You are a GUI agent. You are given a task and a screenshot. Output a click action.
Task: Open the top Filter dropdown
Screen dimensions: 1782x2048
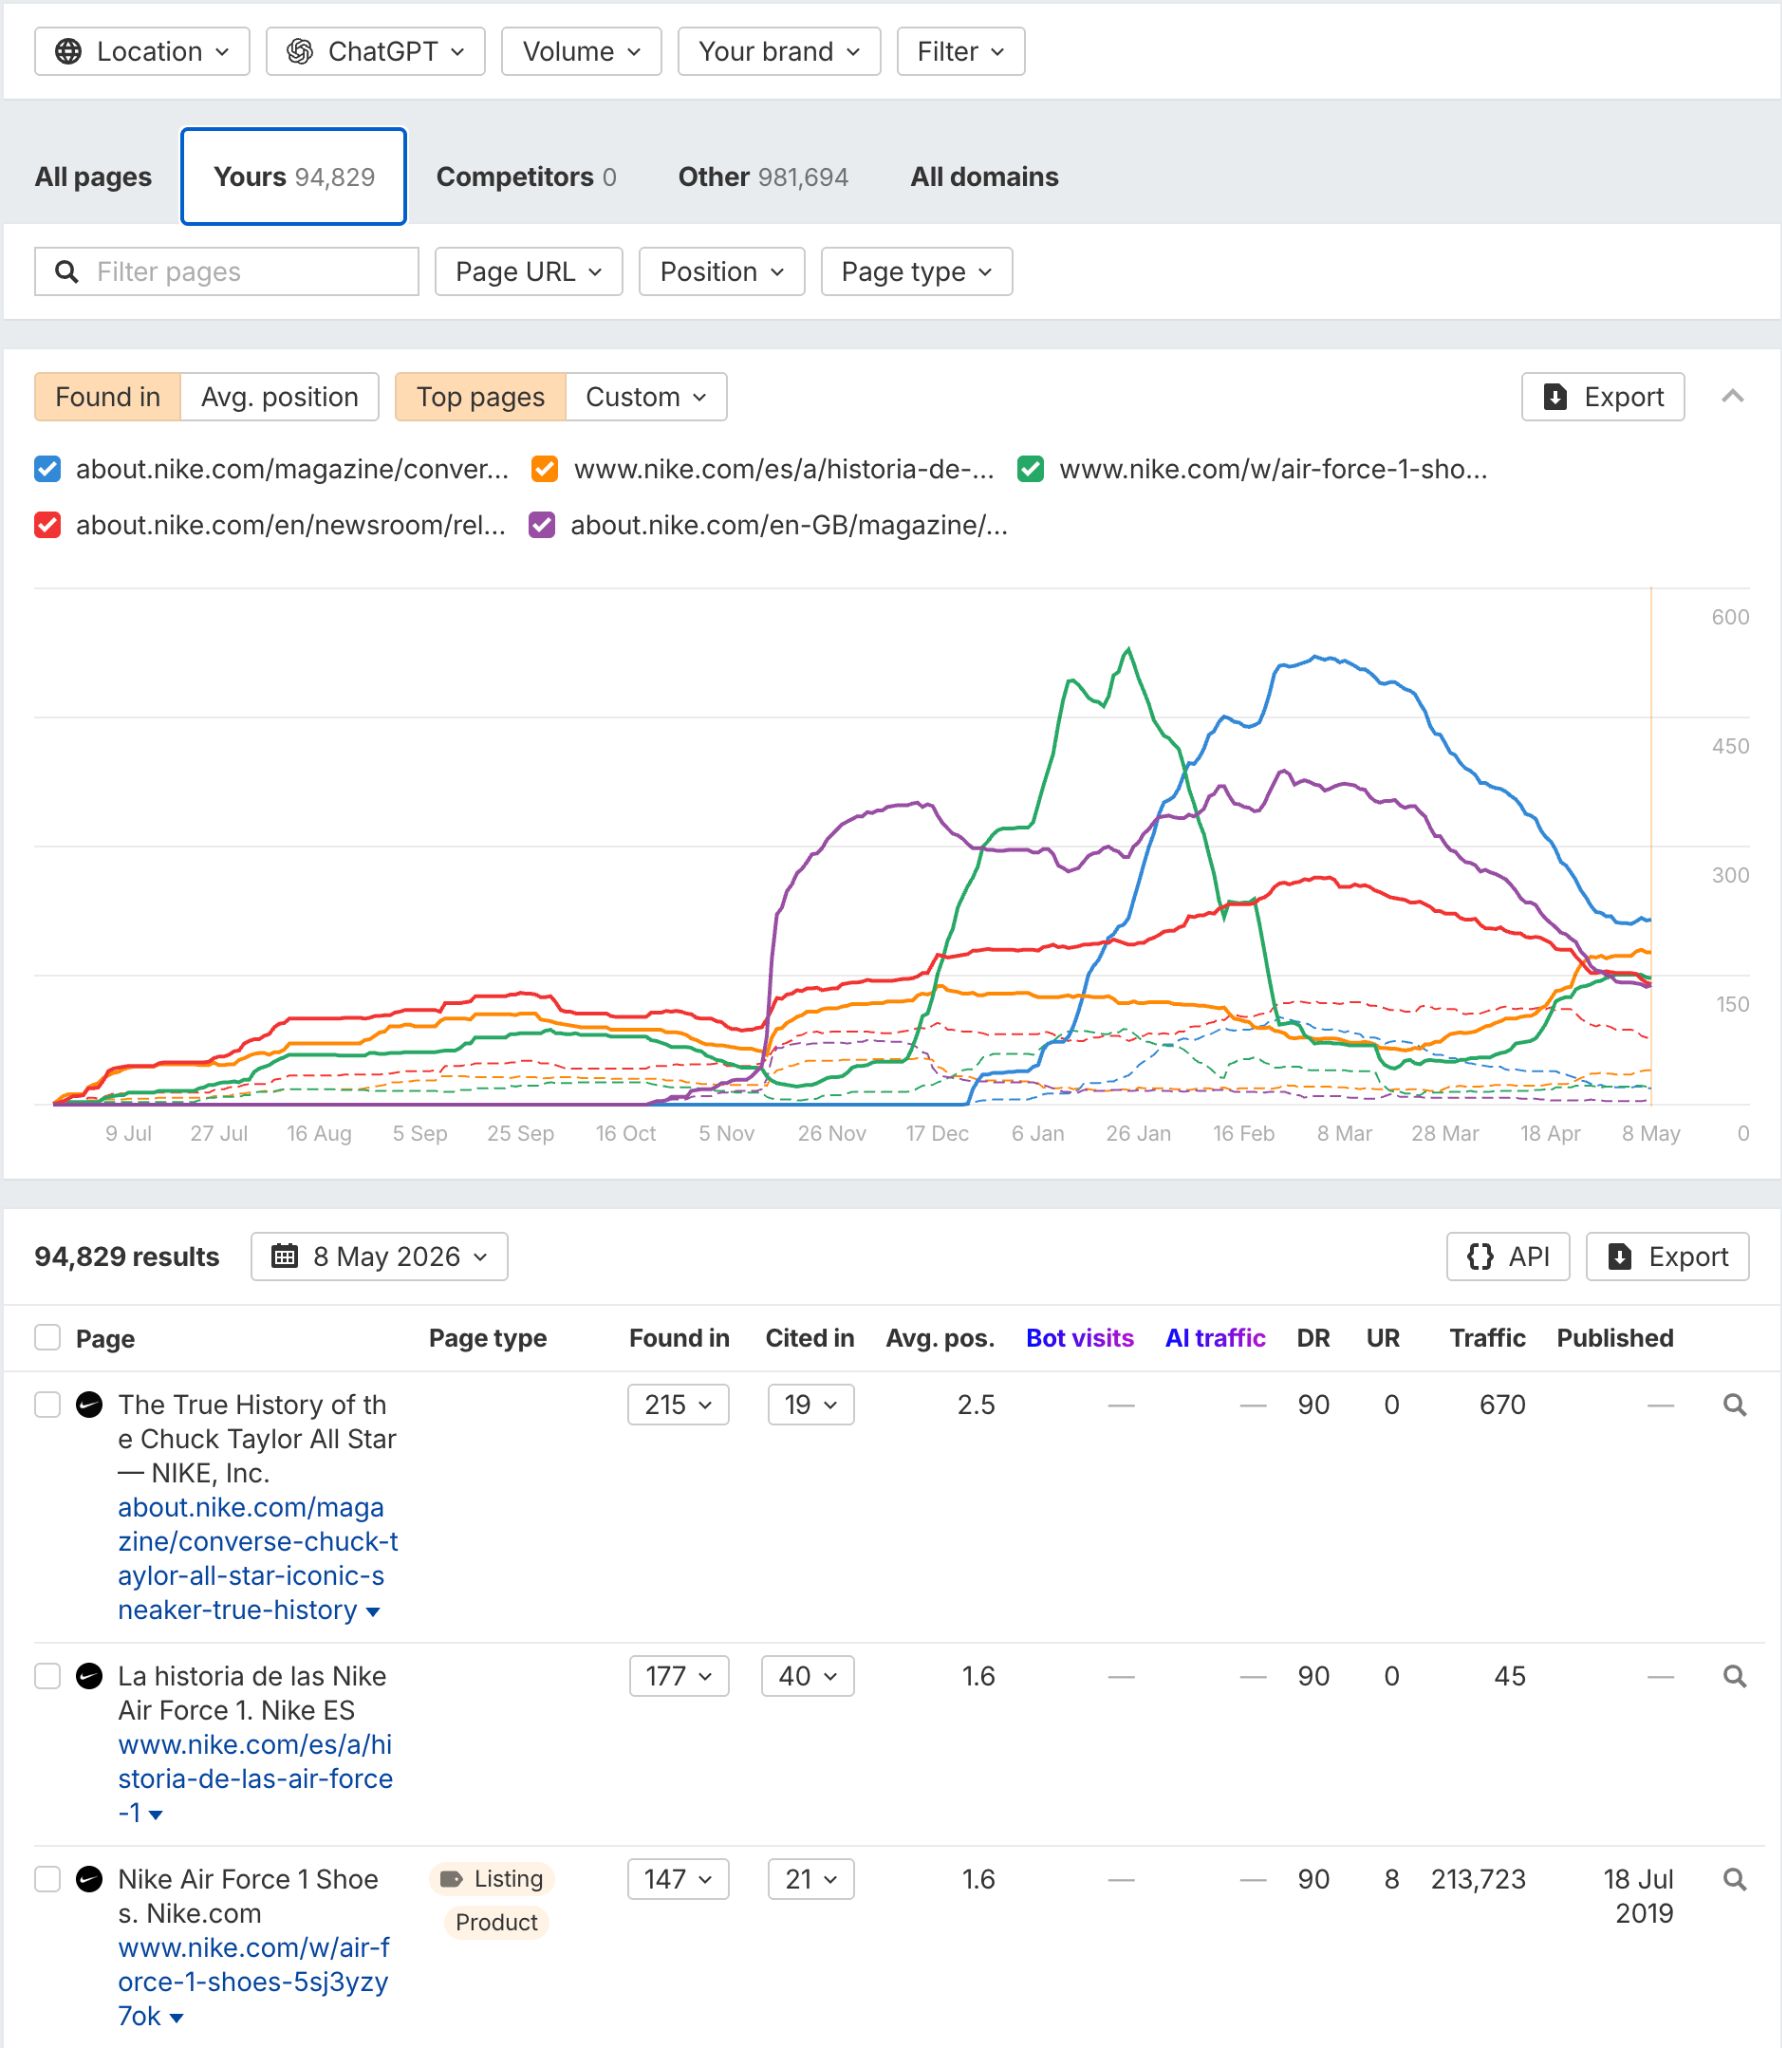click(960, 52)
